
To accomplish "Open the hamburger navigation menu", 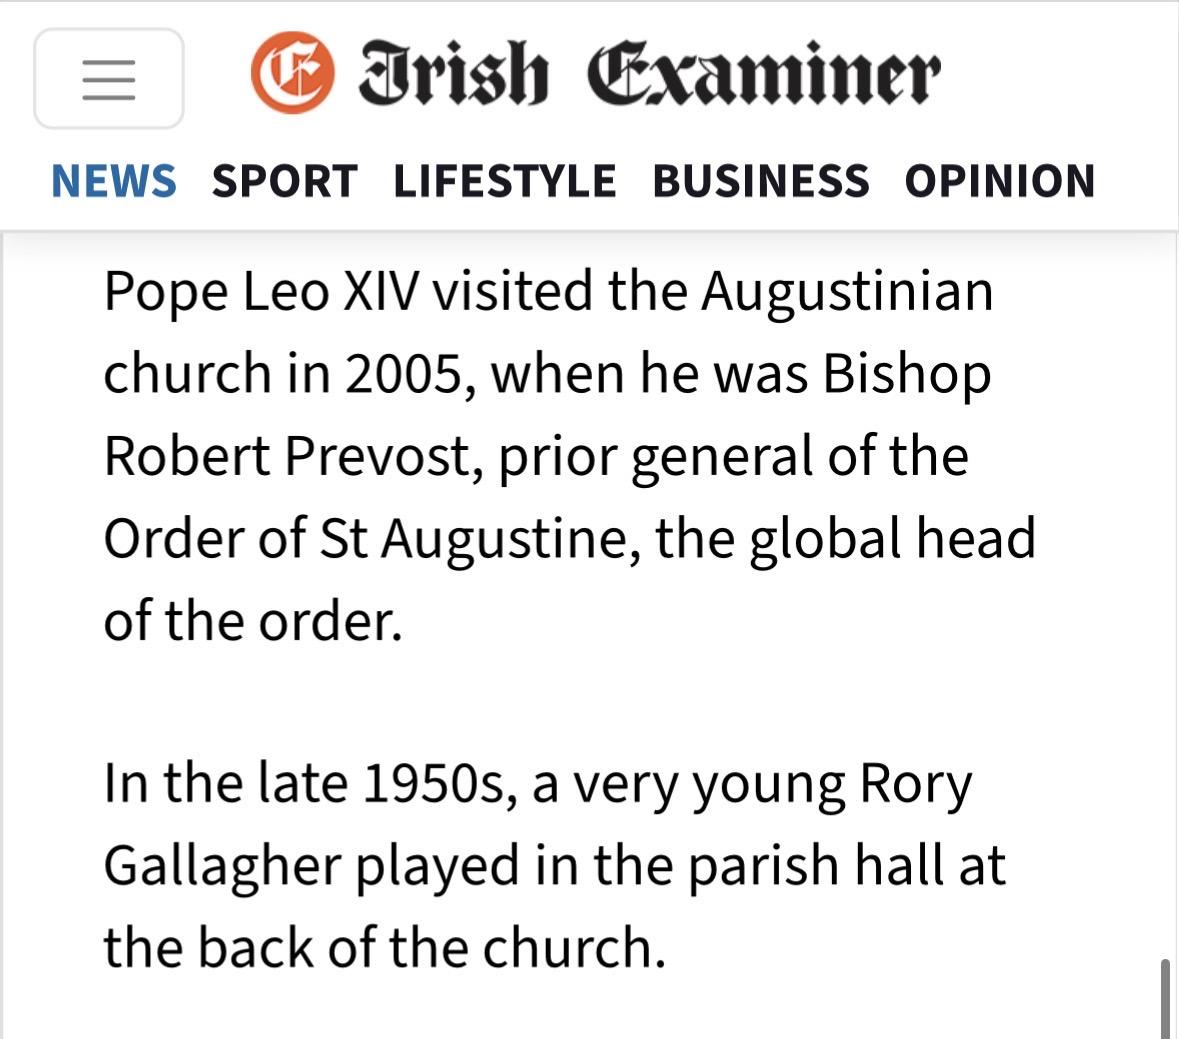I will (x=108, y=79).
